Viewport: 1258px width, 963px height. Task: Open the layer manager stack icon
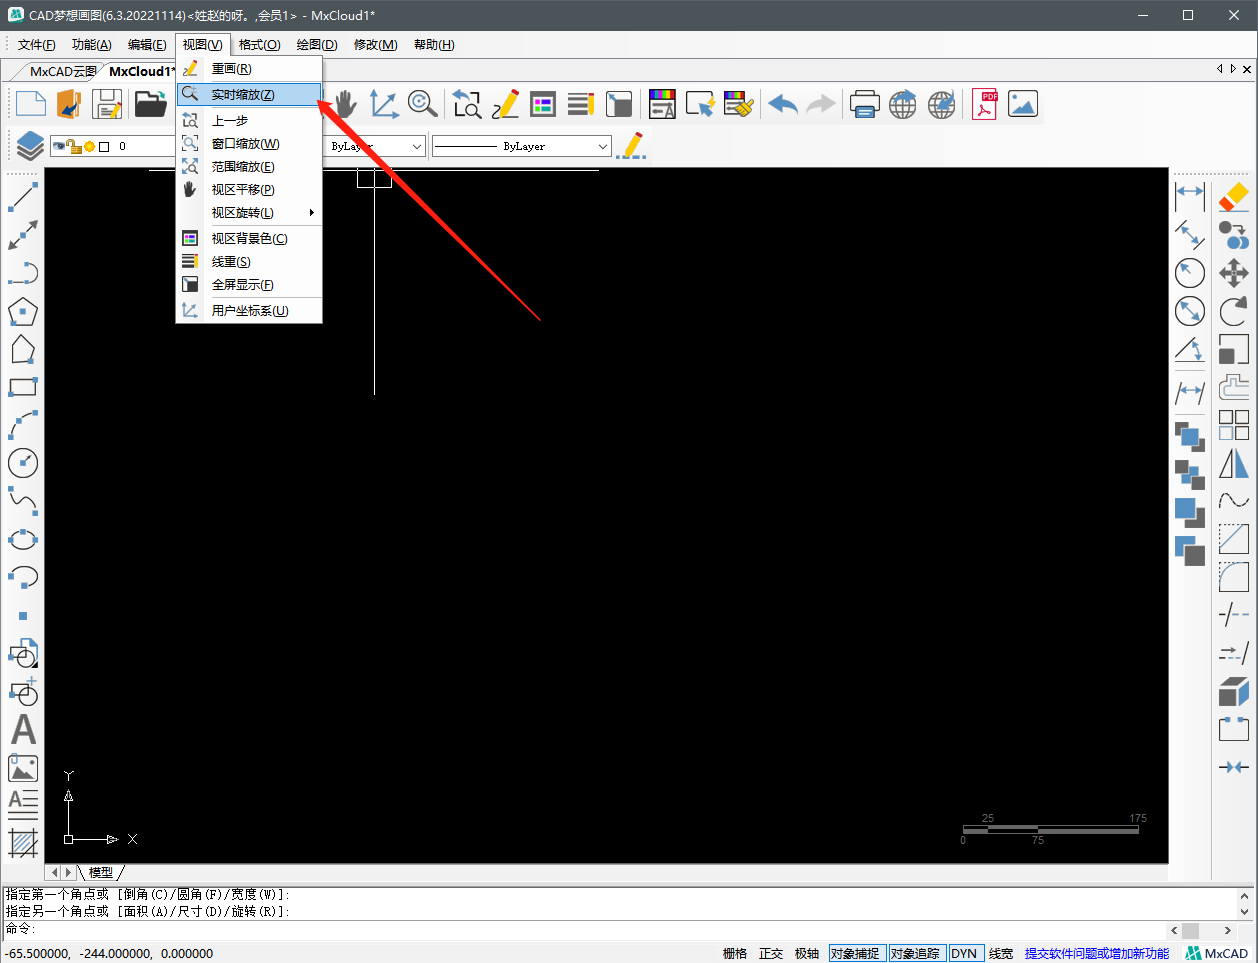click(x=30, y=146)
